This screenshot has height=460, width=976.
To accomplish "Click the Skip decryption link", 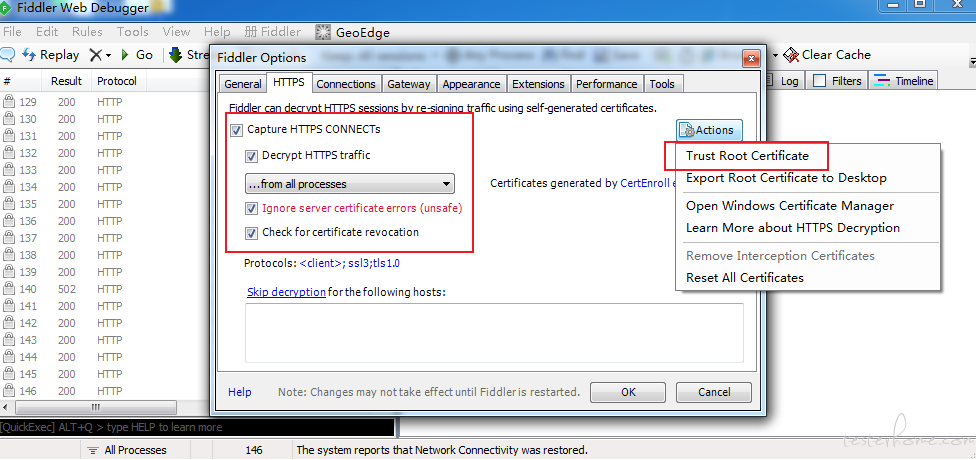I will [x=286, y=292].
